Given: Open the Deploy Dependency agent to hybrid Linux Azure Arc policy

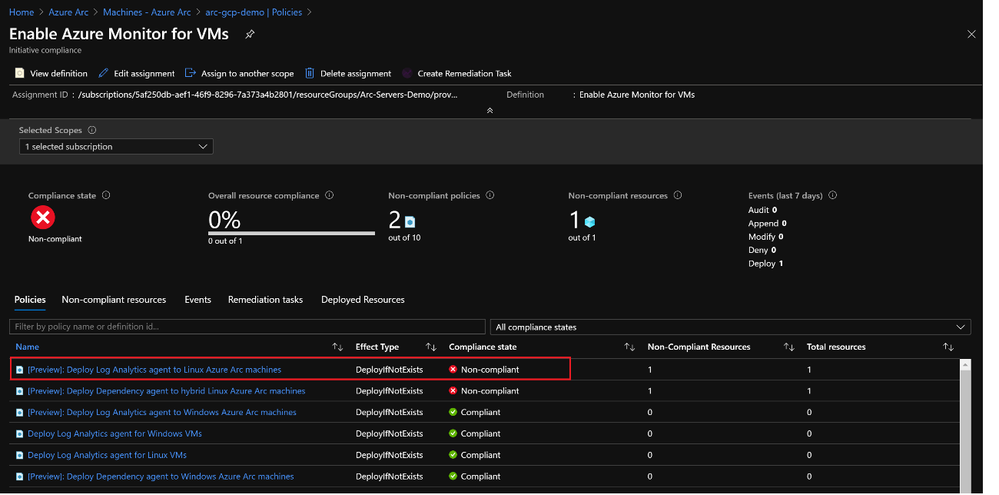Looking at the screenshot, I should click(166, 391).
